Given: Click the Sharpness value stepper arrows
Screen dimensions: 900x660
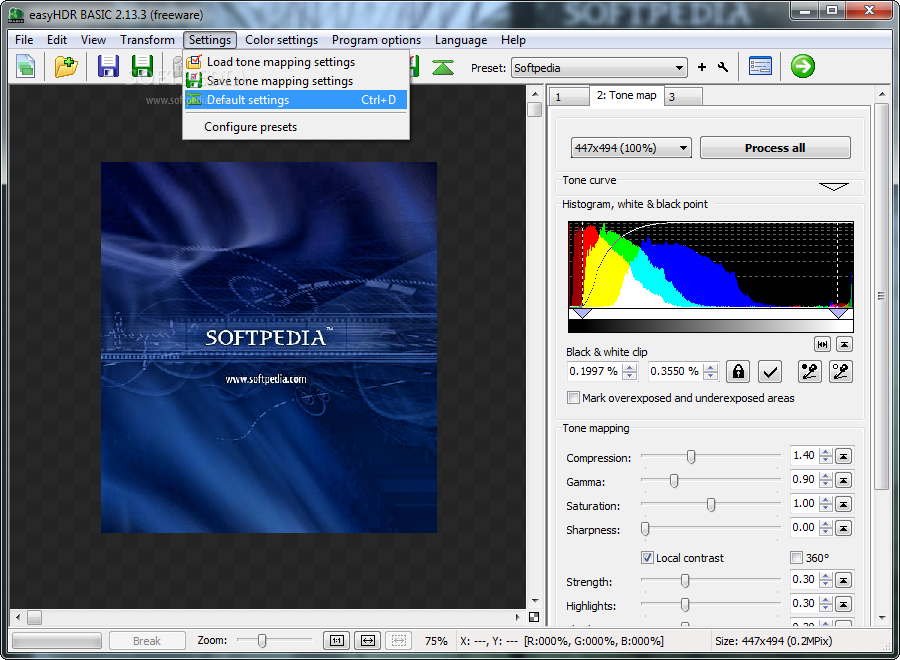Looking at the screenshot, I should click(825, 529).
